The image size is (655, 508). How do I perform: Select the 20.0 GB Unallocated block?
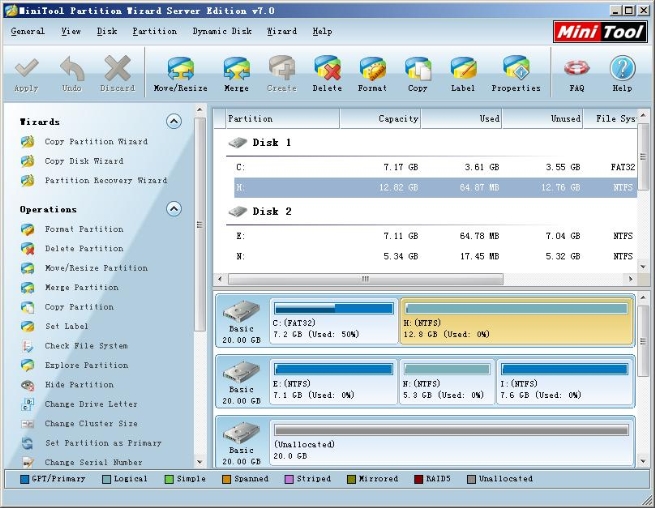pyautogui.click(x=451, y=442)
